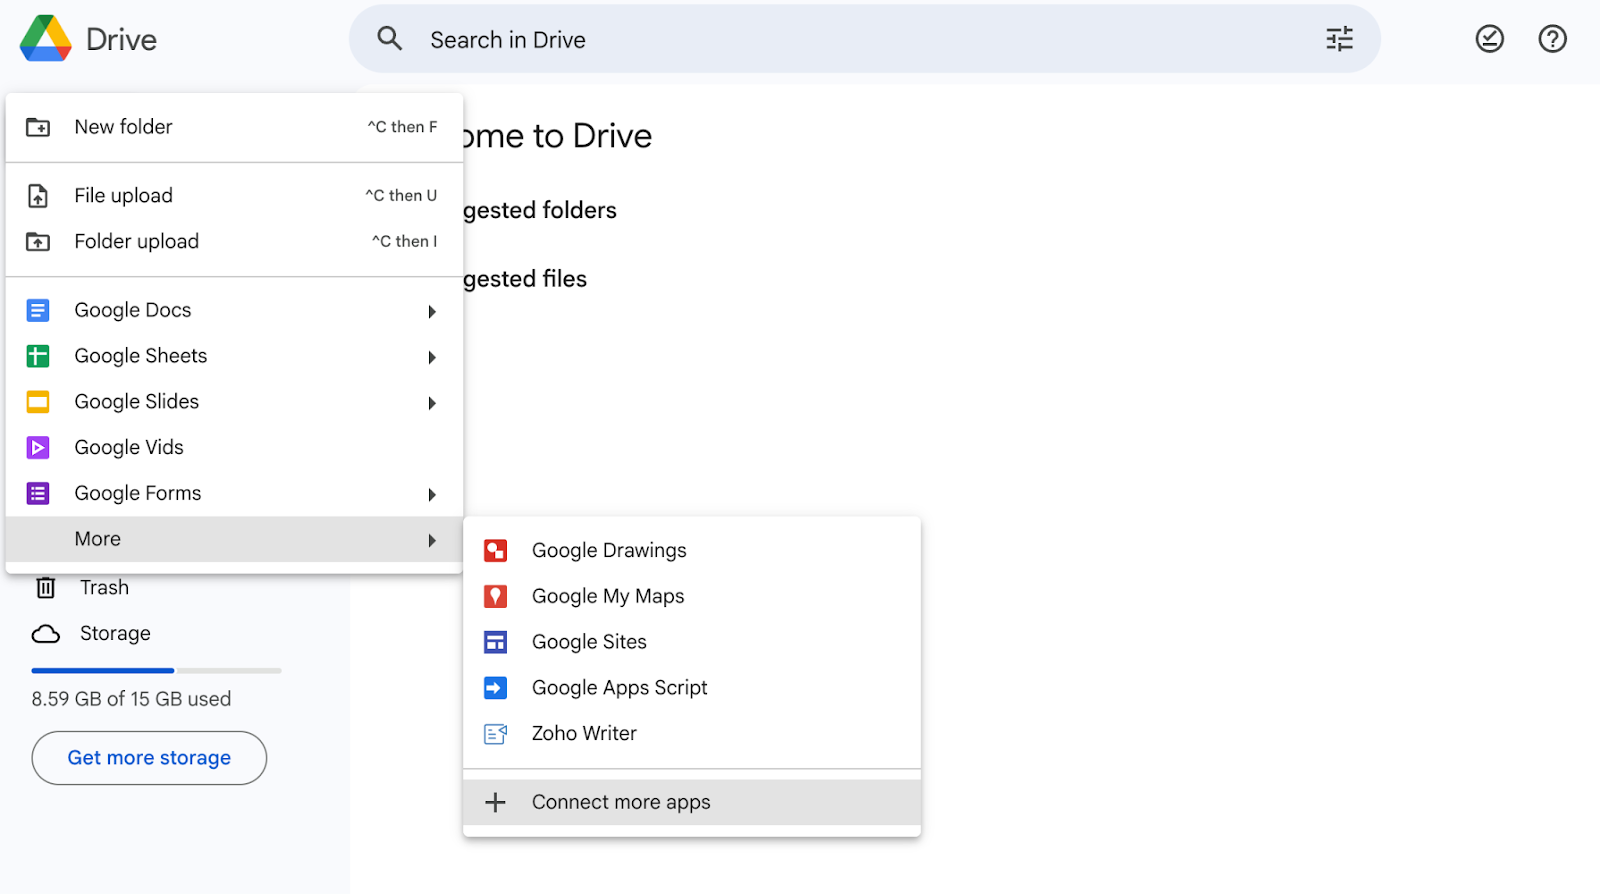This screenshot has height=894, width=1600.
Task: Select Google Vids menu entry
Action: pyautogui.click(x=234, y=448)
